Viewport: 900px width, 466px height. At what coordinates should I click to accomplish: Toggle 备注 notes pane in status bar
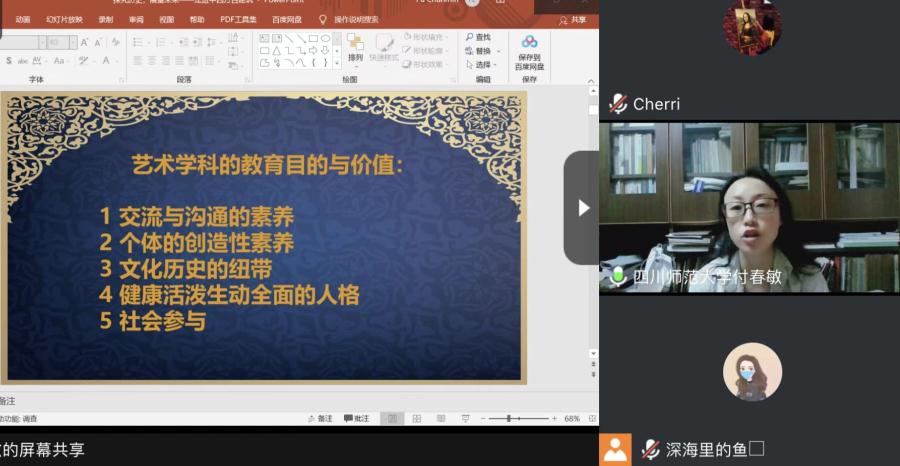(x=320, y=418)
